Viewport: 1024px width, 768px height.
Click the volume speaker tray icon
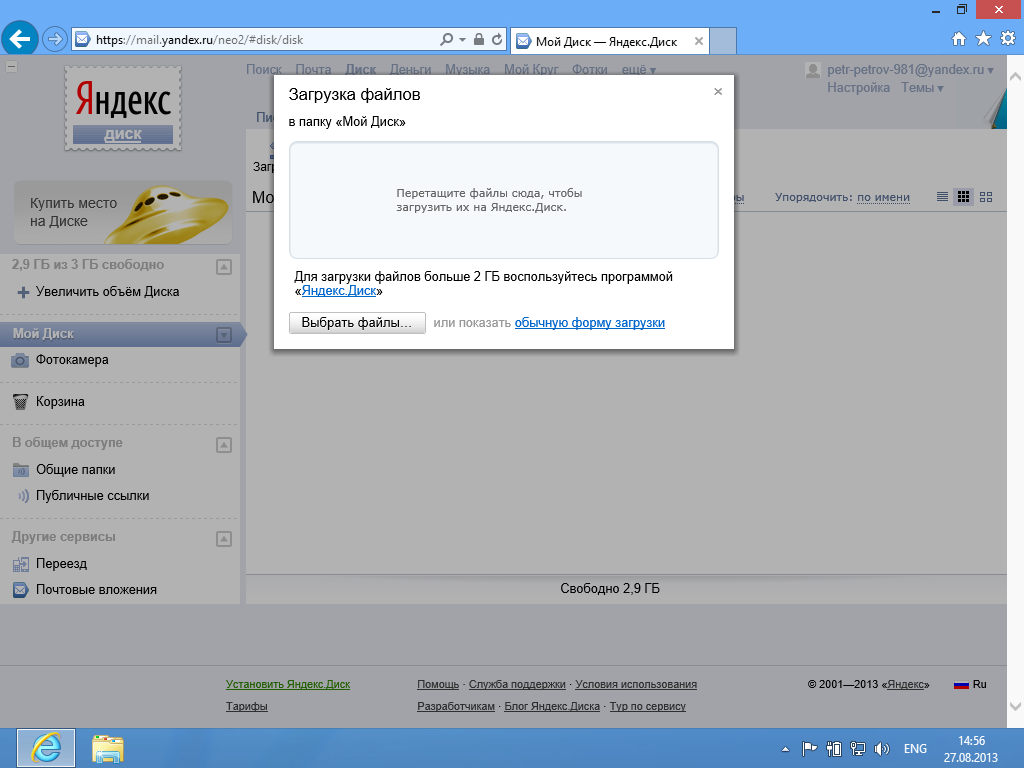(x=882, y=749)
